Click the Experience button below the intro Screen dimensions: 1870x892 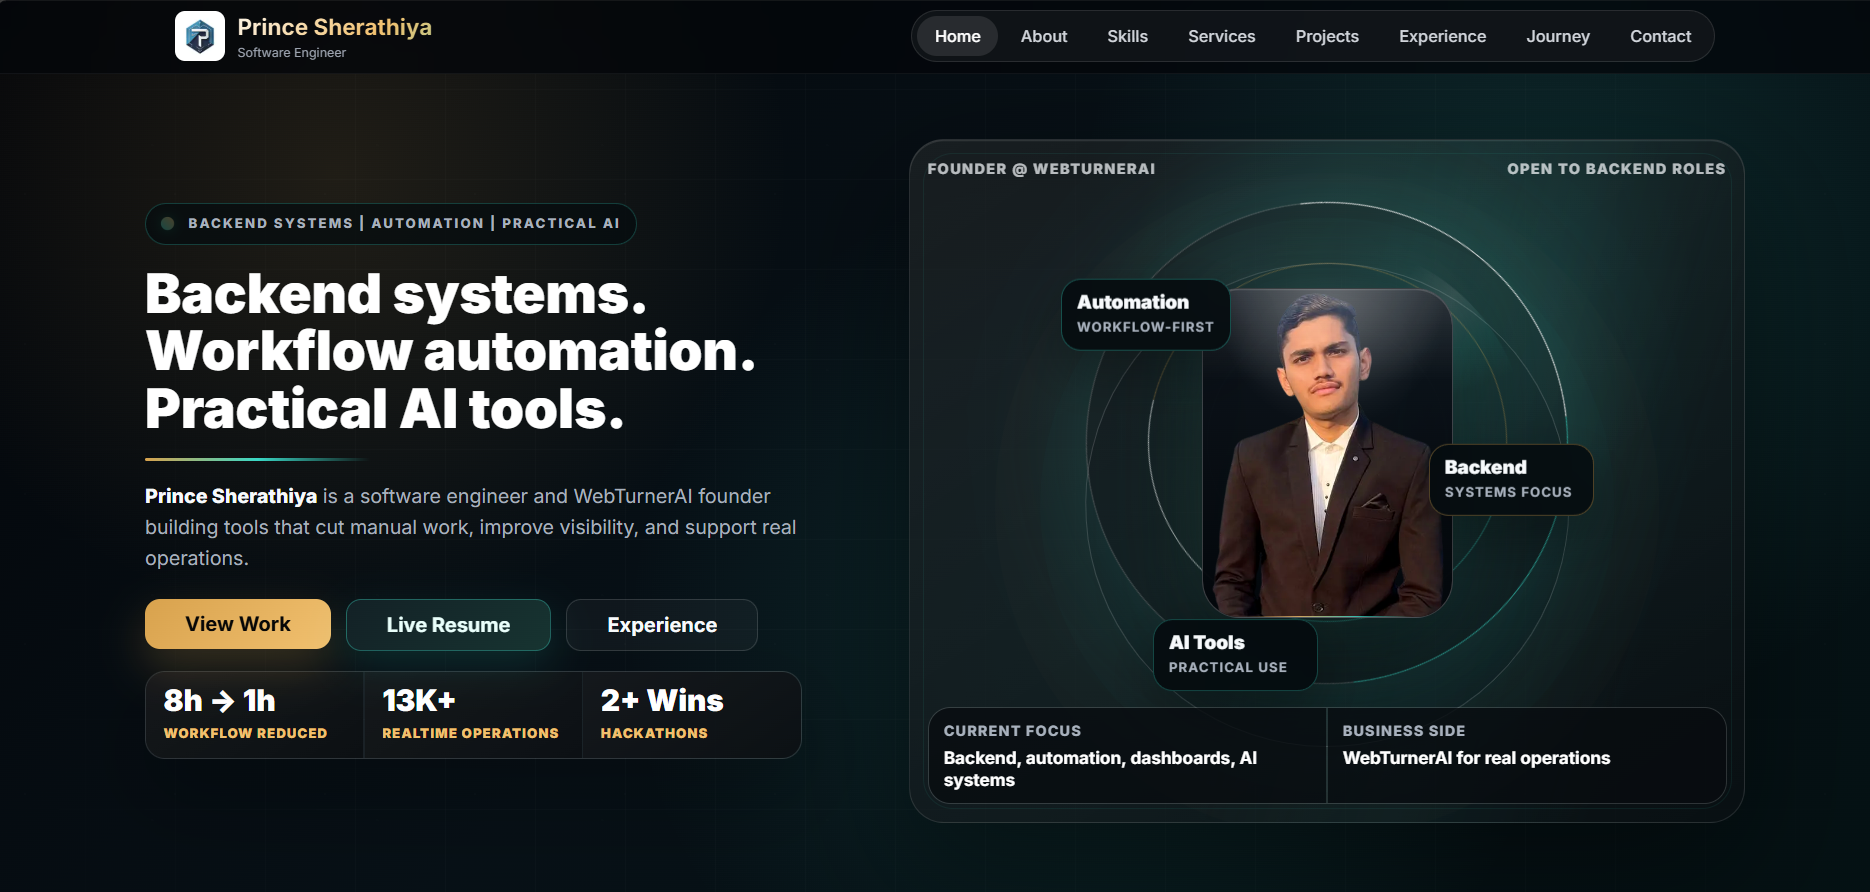click(662, 625)
